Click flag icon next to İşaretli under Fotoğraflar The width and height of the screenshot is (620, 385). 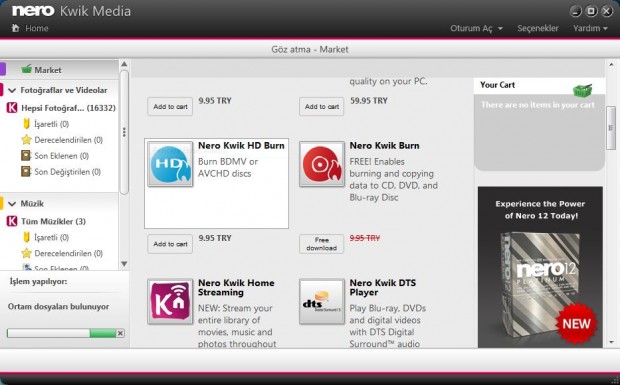(26, 124)
